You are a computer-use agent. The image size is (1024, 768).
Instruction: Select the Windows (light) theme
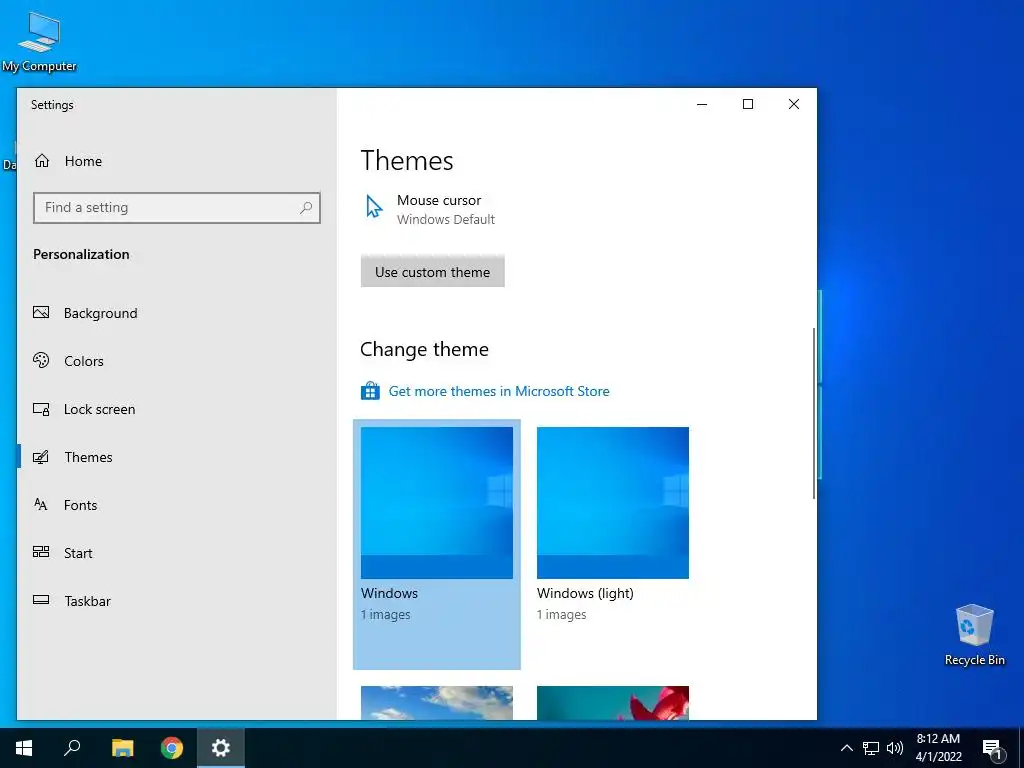(x=613, y=503)
